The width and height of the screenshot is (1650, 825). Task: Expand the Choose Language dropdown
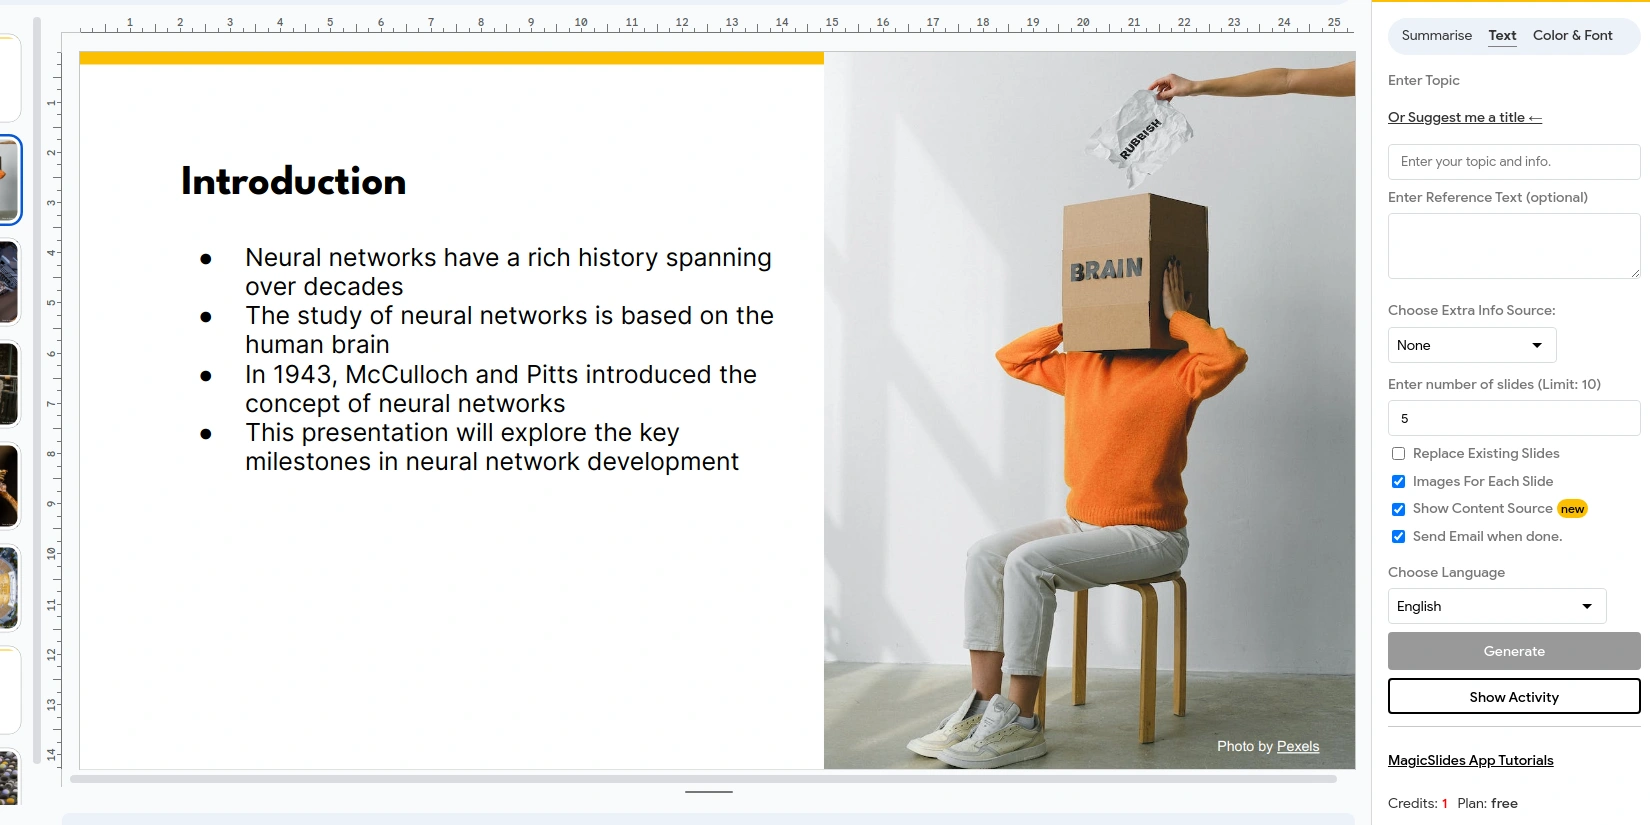coord(1496,606)
